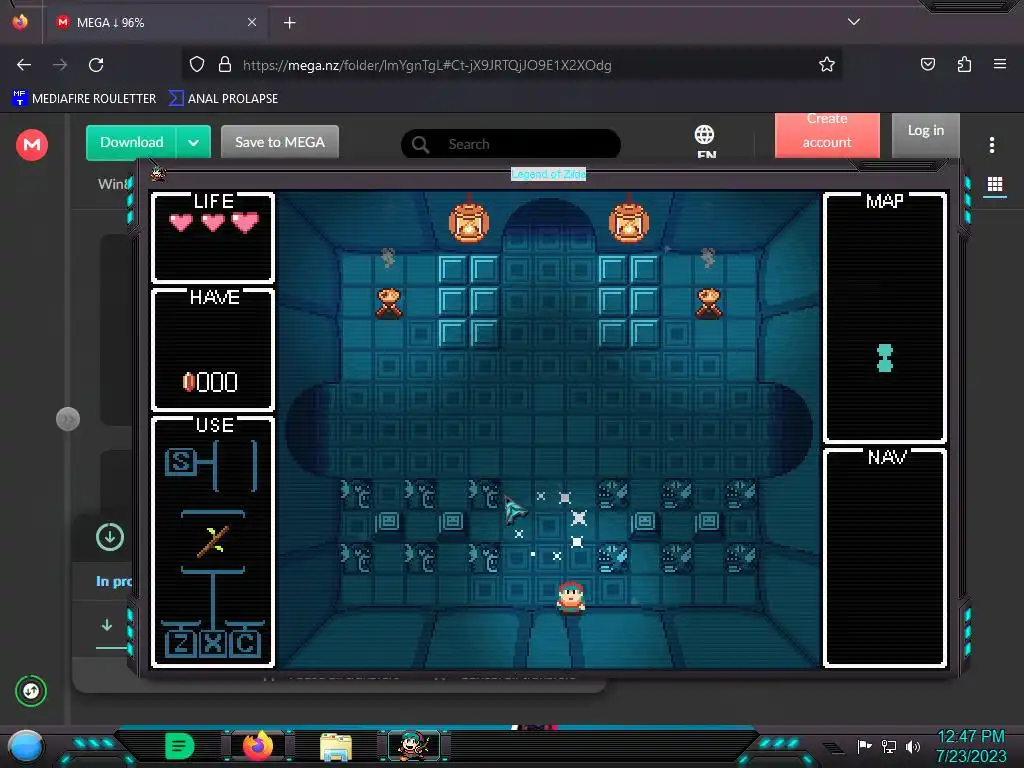Open the three-dot more options menu
1024x768 pixels.
[991, 145]
